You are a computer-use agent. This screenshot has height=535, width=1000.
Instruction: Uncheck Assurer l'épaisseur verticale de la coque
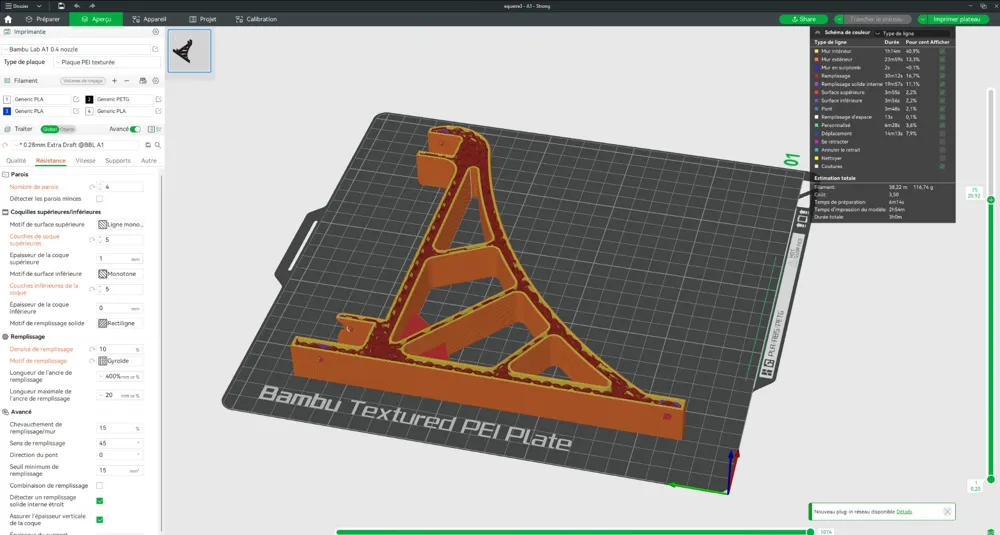tap(99, 520)
